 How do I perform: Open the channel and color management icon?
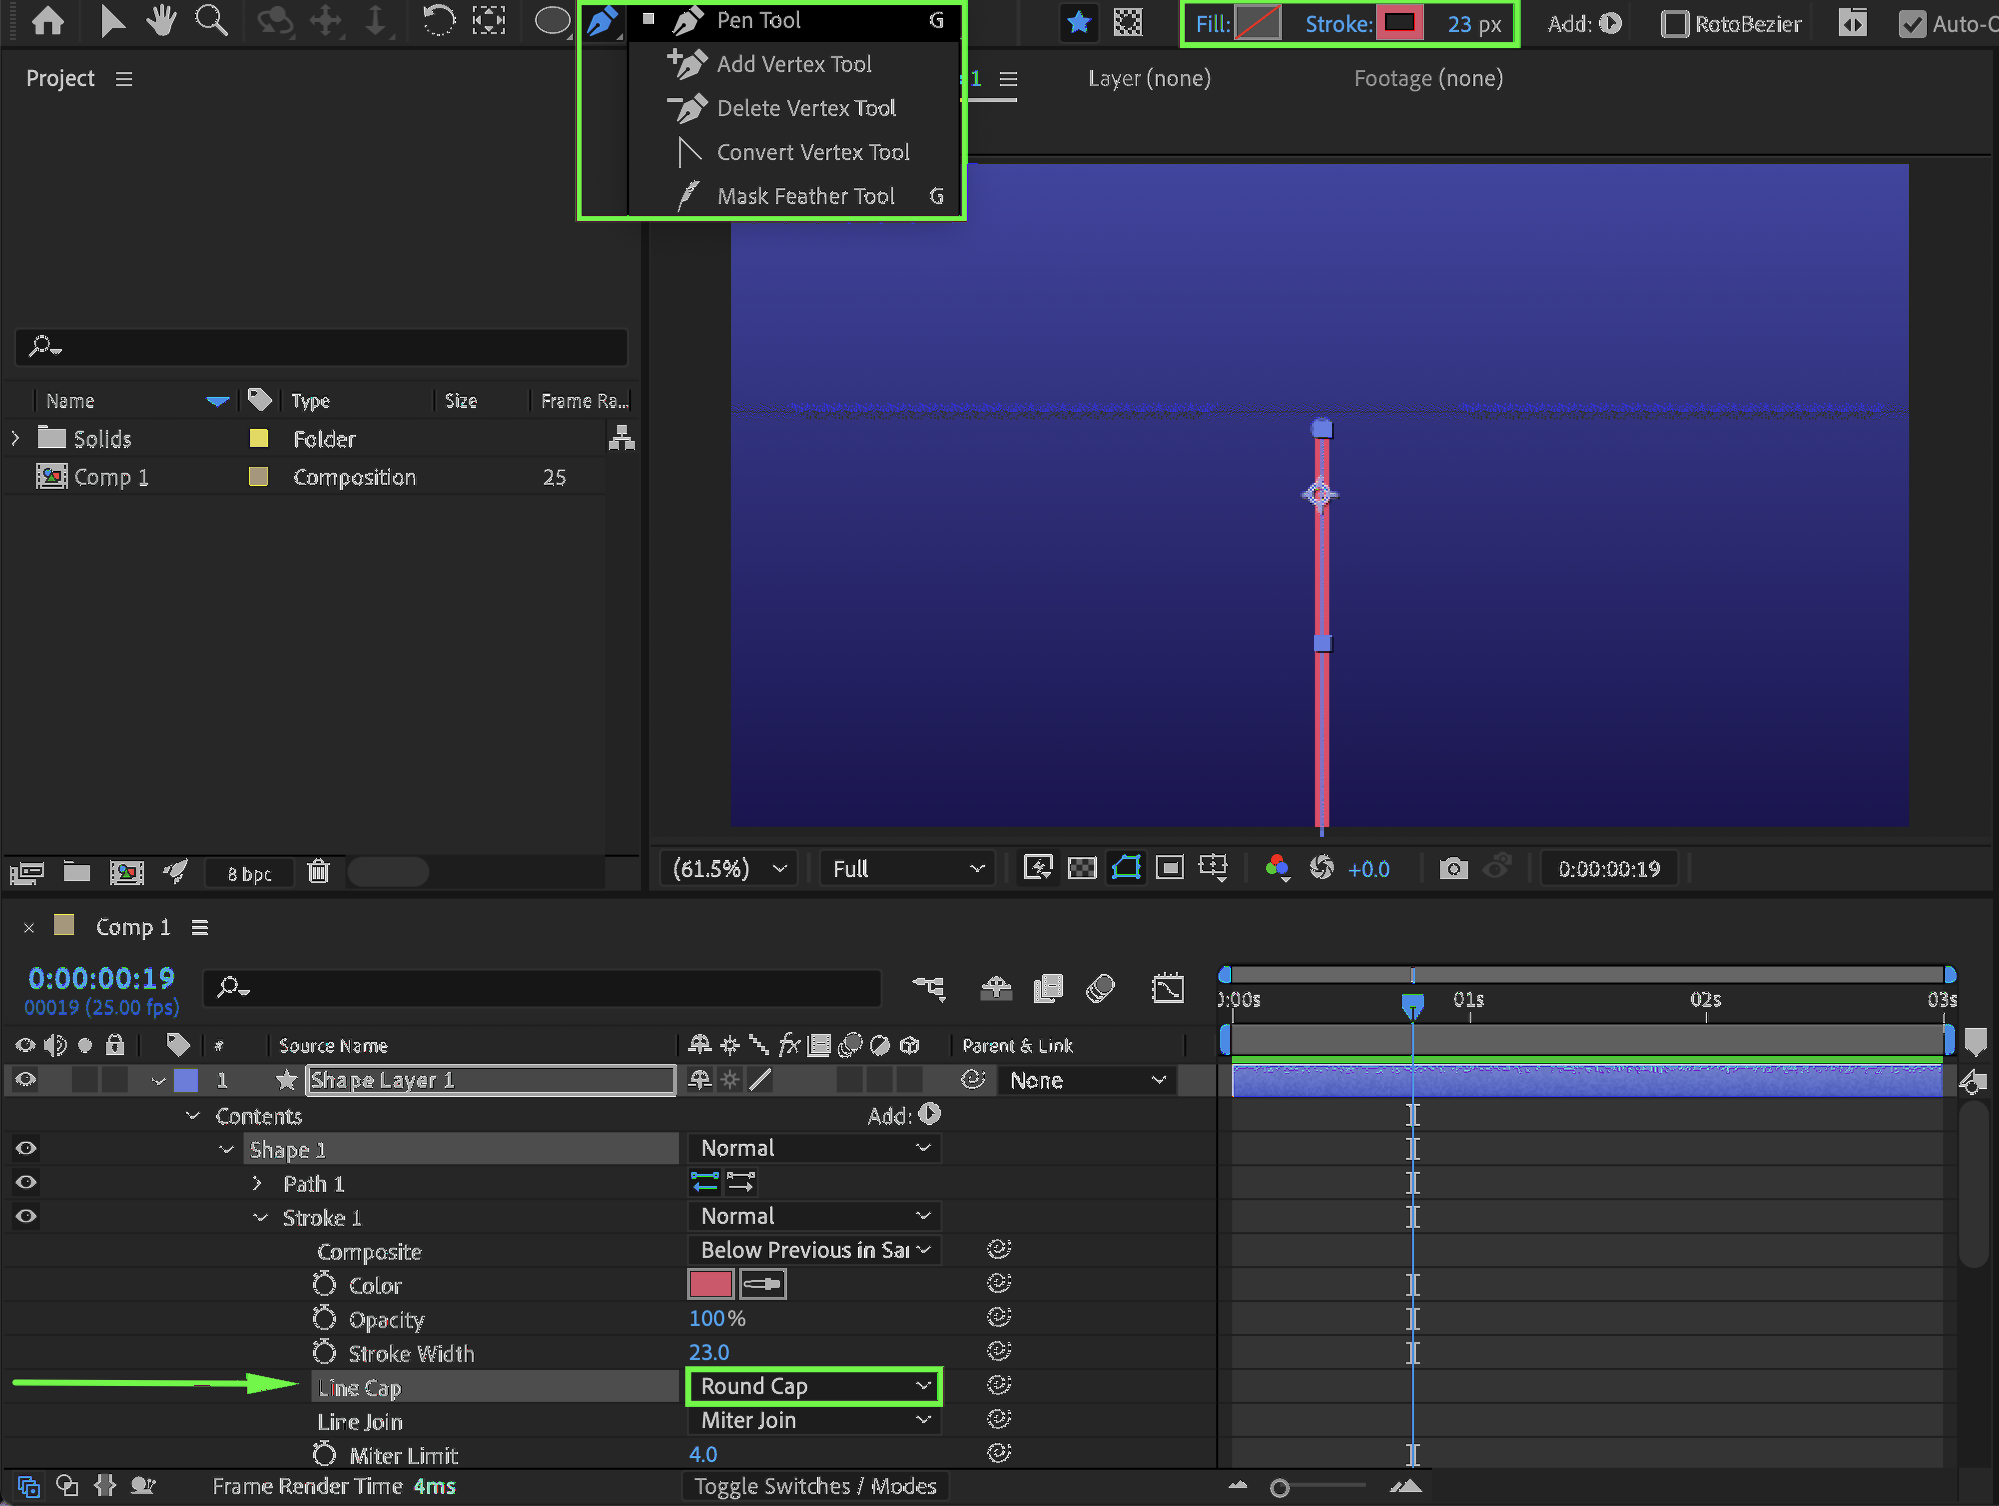click(x=1277, y=868)
